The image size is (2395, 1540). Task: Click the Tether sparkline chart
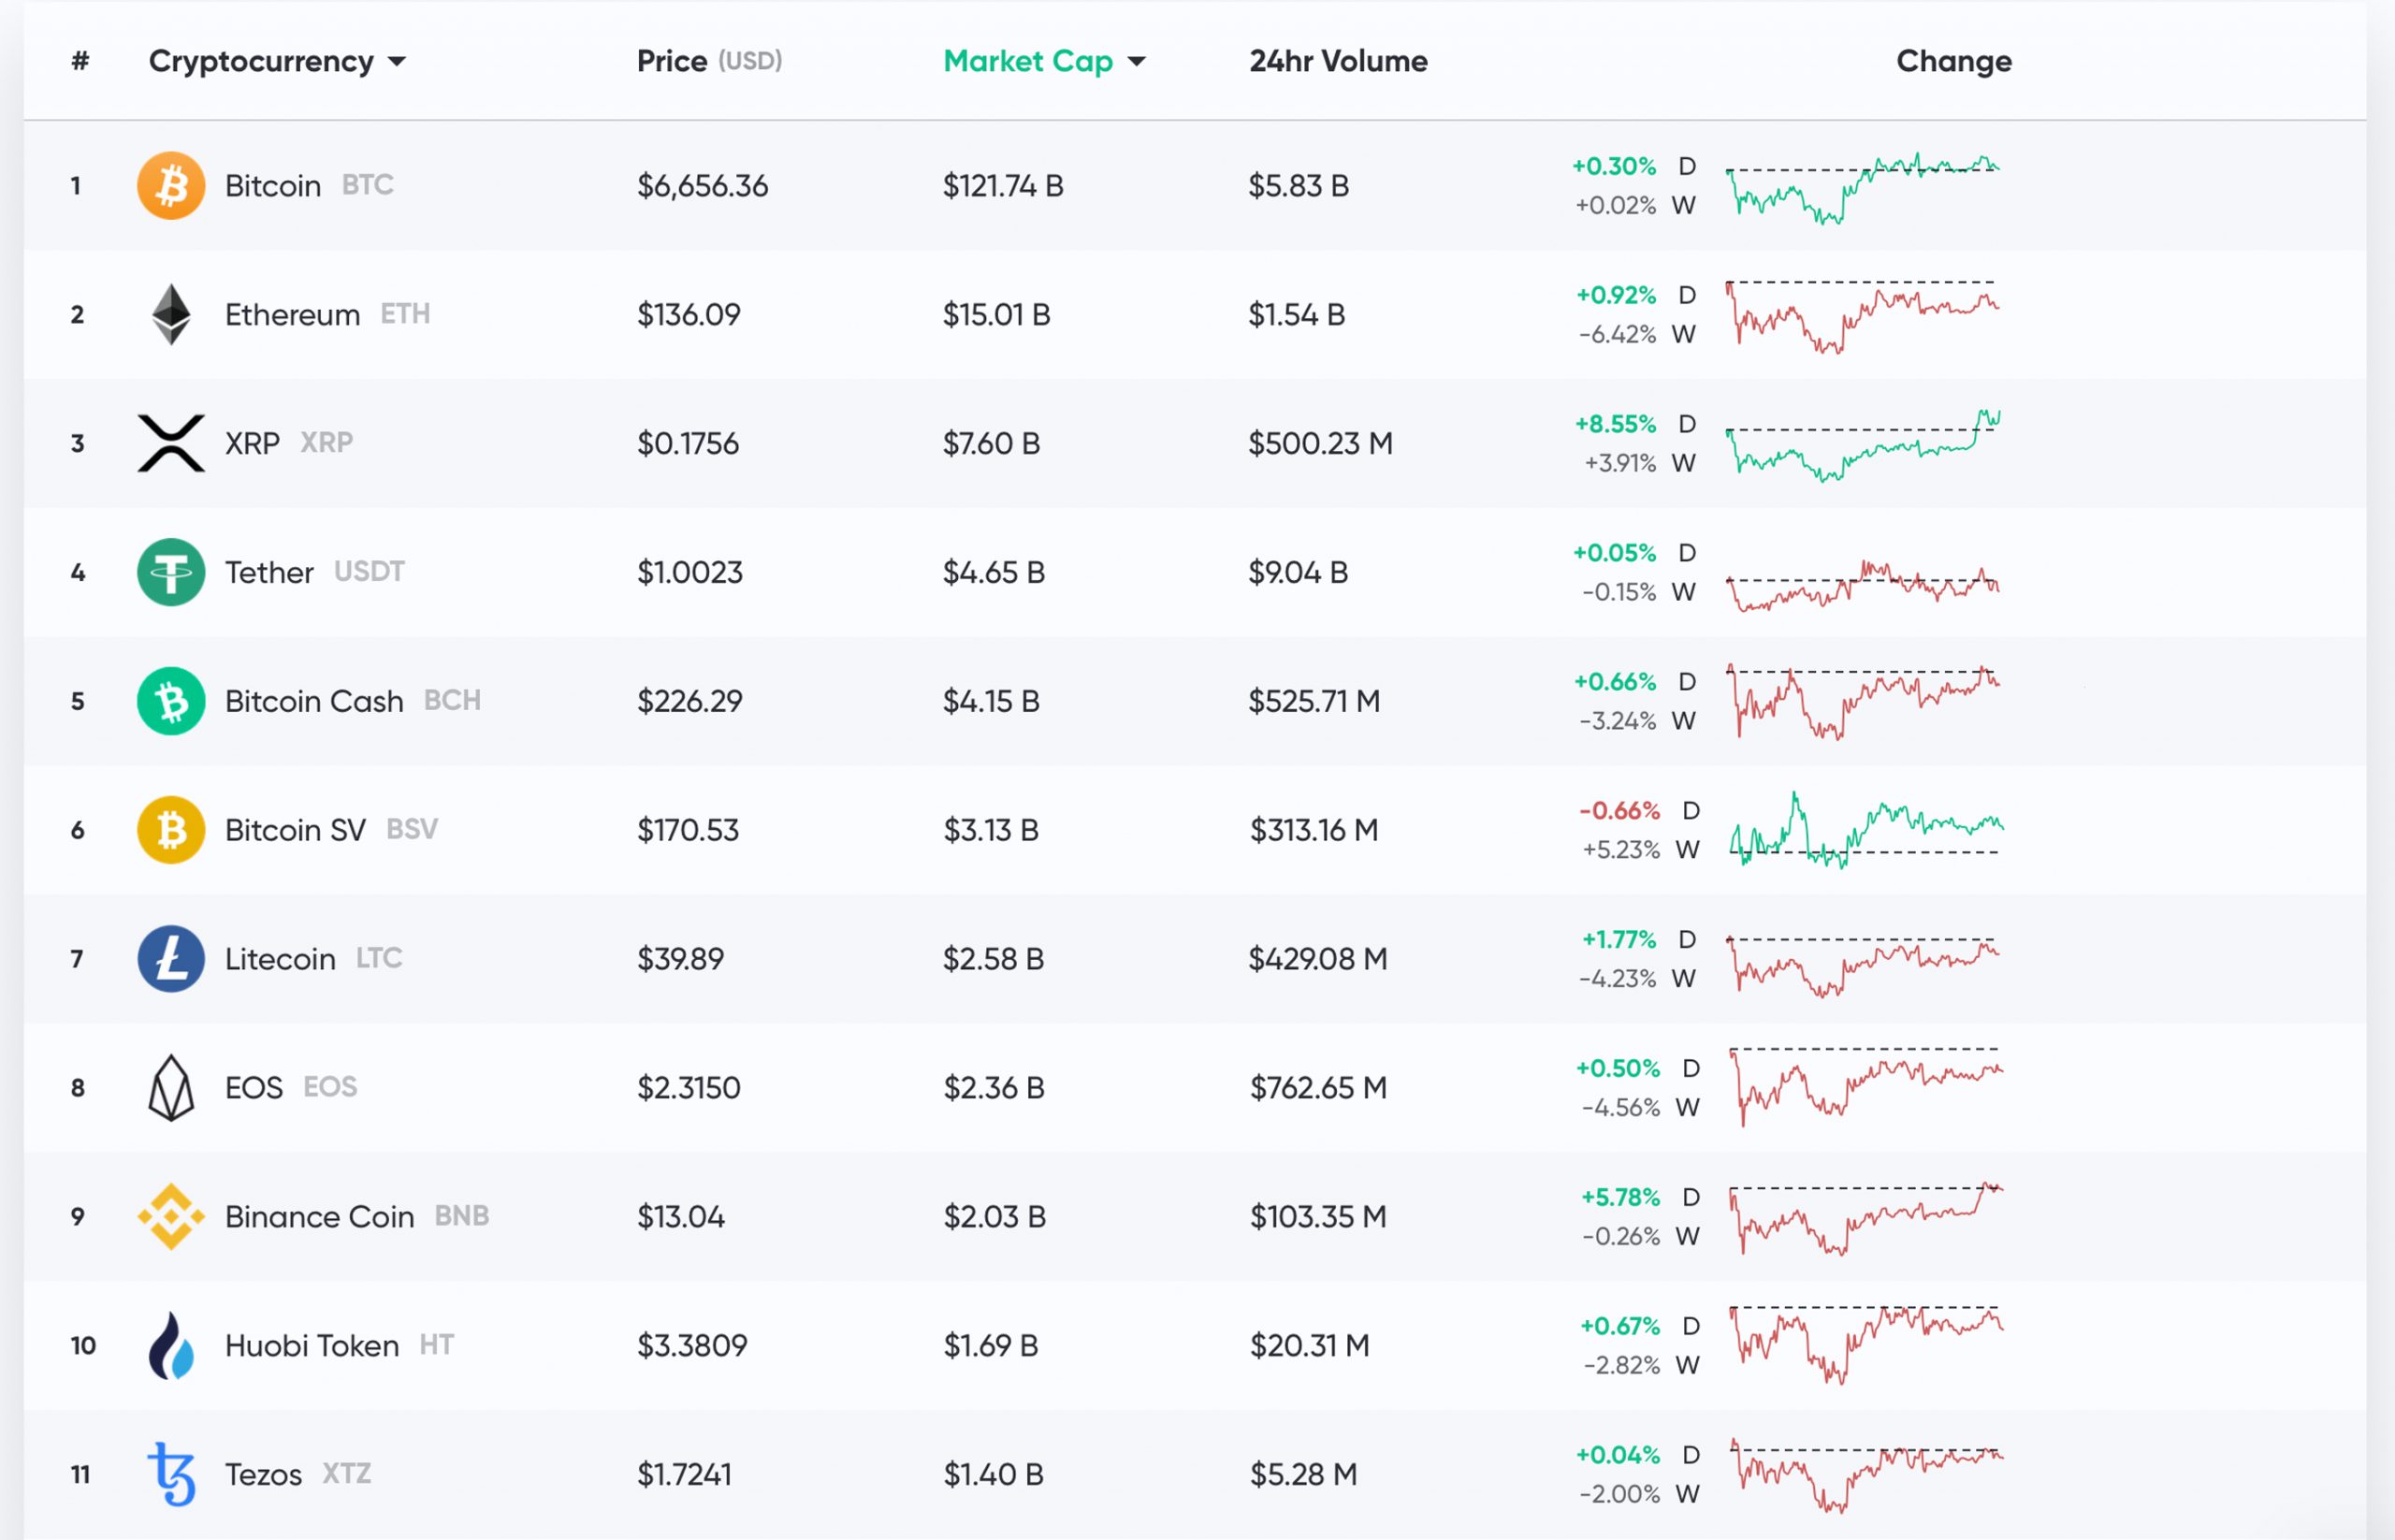tap(1862, 586)
